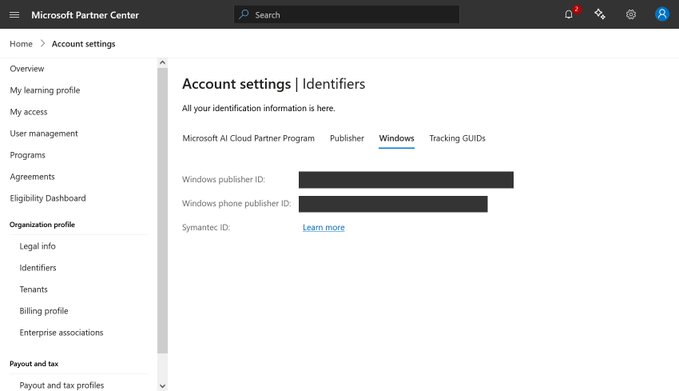
Task: Click the search magnifier icon
Action: pyautogui.click(x=244, y=14)
